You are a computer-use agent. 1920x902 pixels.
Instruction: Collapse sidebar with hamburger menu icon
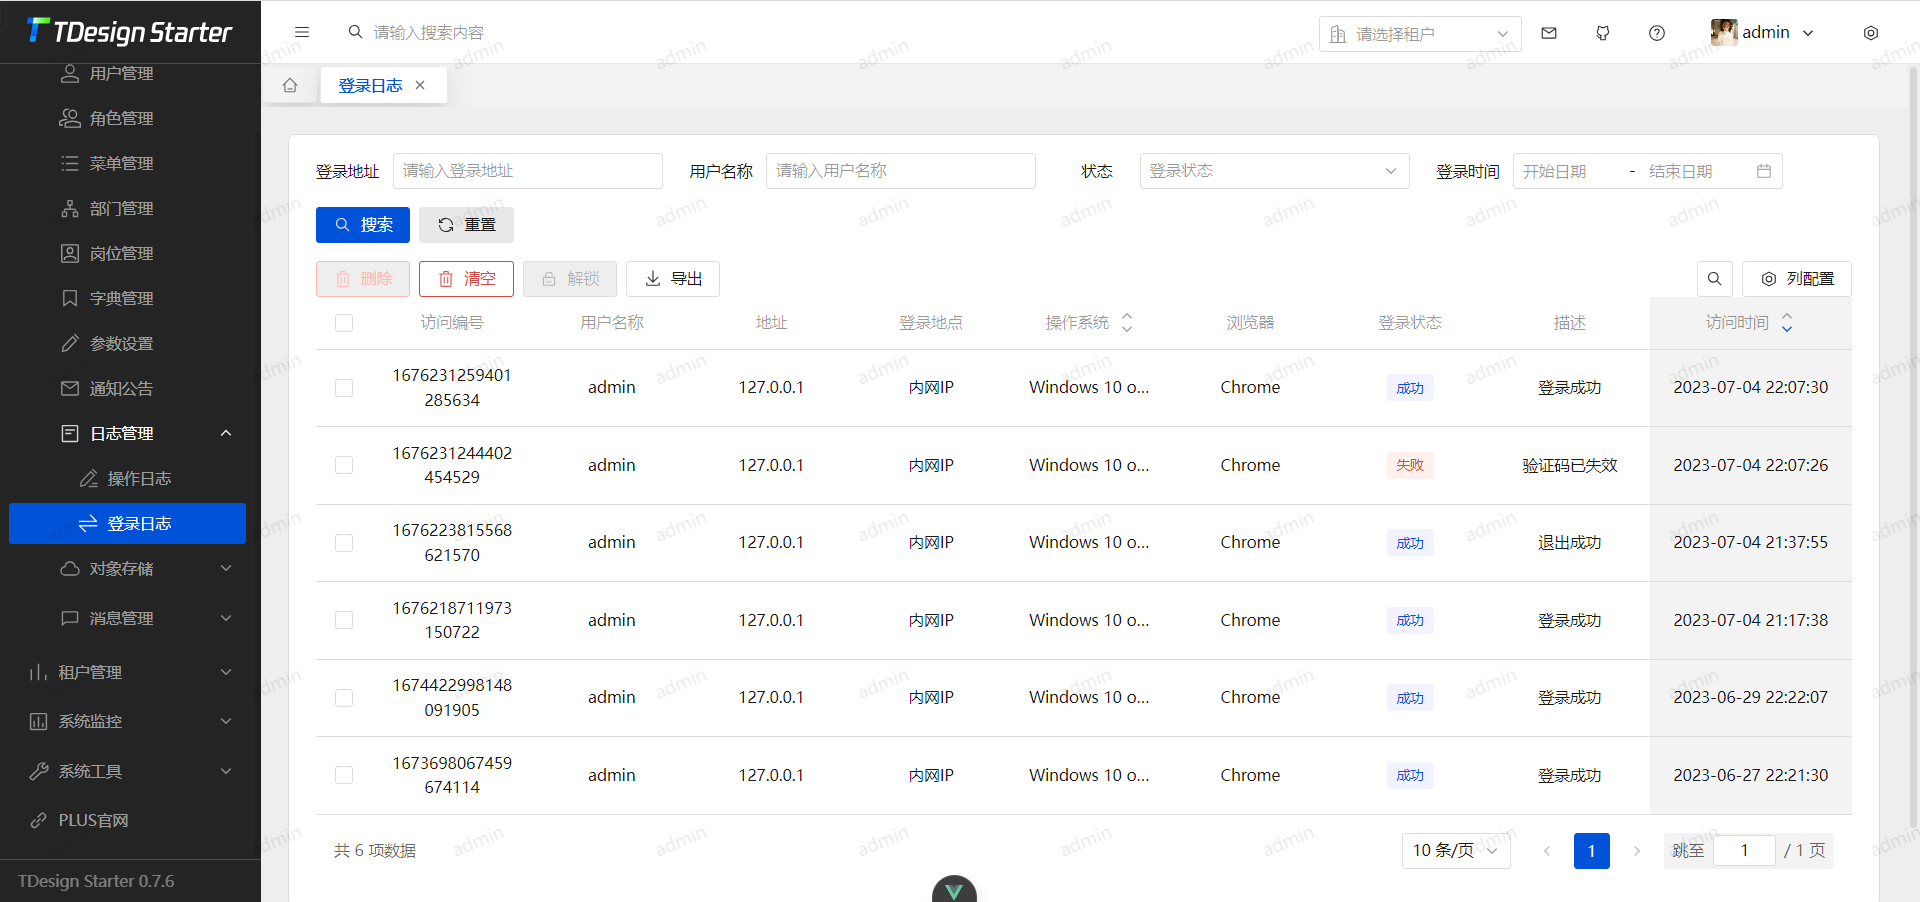pos(302,32)
